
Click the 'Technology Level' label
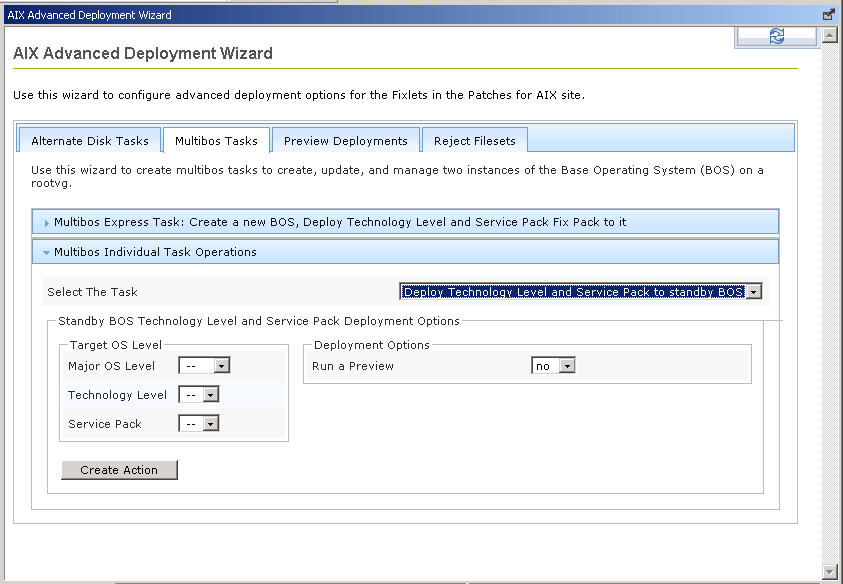117,395
